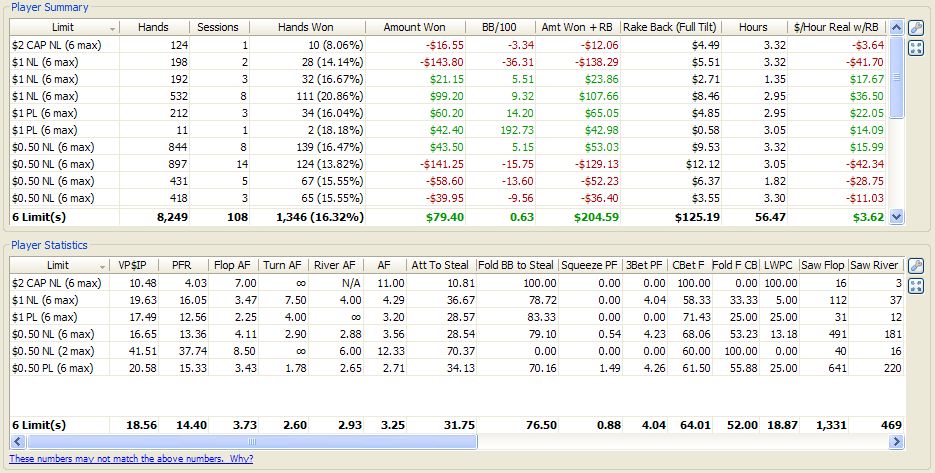Click the Att To Steal column header

[x=440, y=266]
